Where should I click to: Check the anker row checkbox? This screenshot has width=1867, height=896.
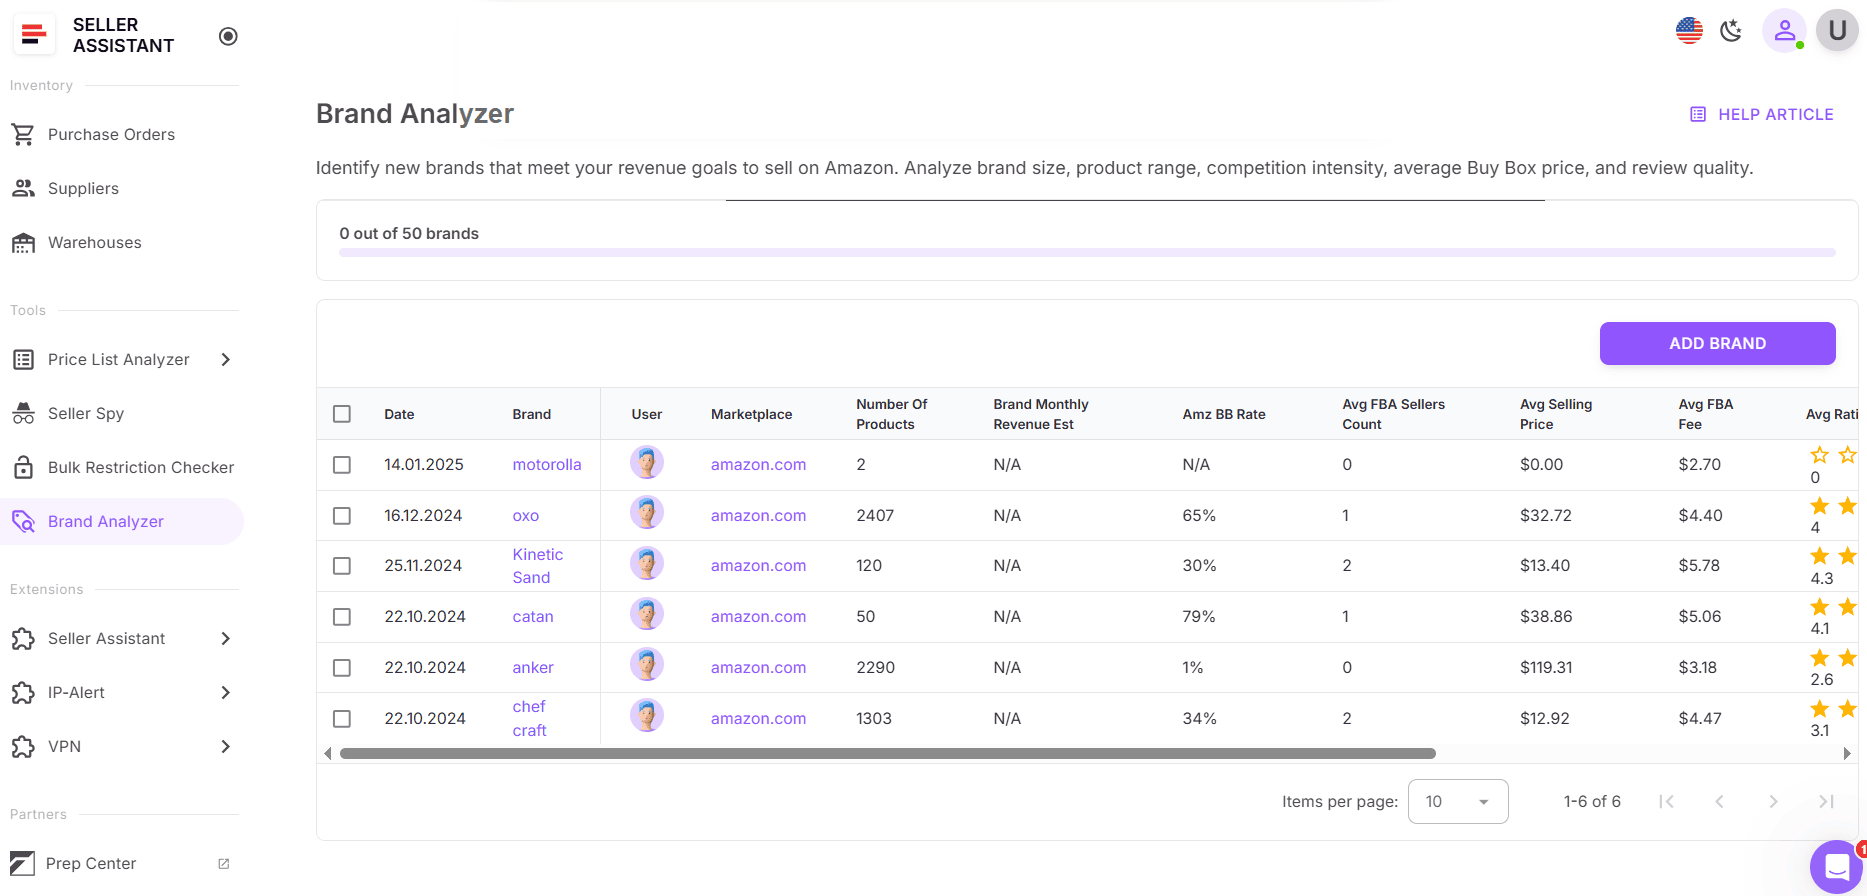point(342,668)
